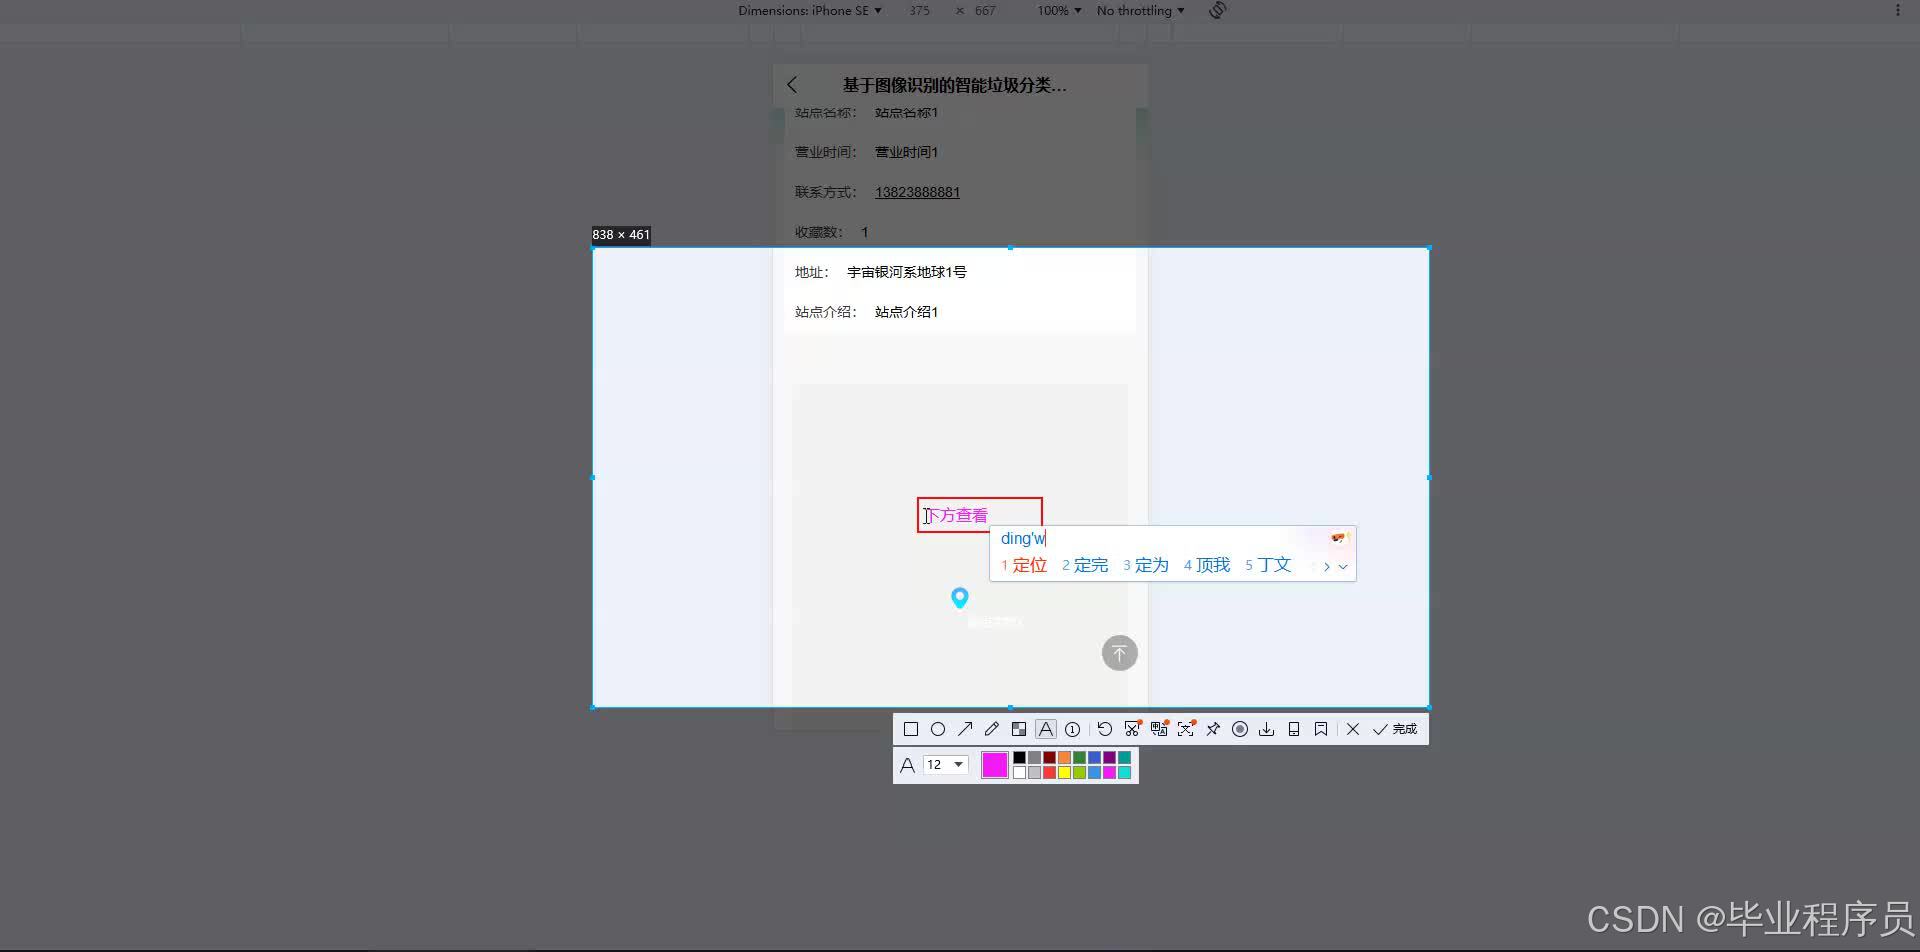Click the viewport width field 375
1920x952 pixels.
point(919,11)
